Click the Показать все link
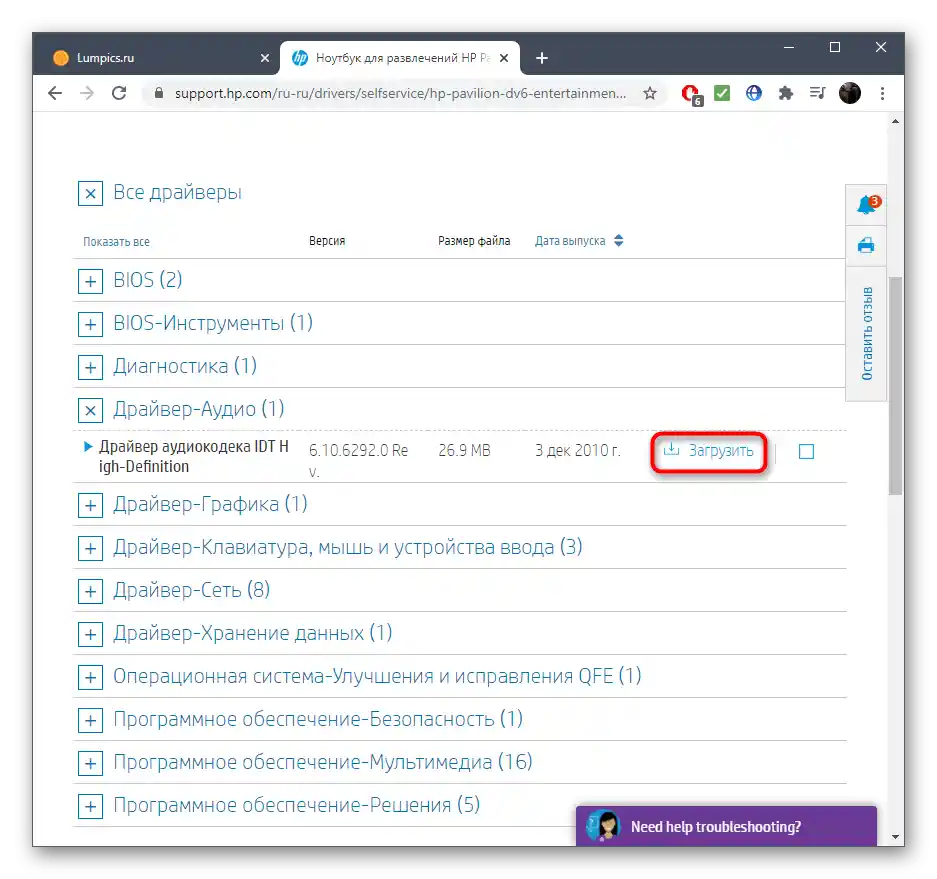The image size is (937, 879). click(x=116, y=242)
